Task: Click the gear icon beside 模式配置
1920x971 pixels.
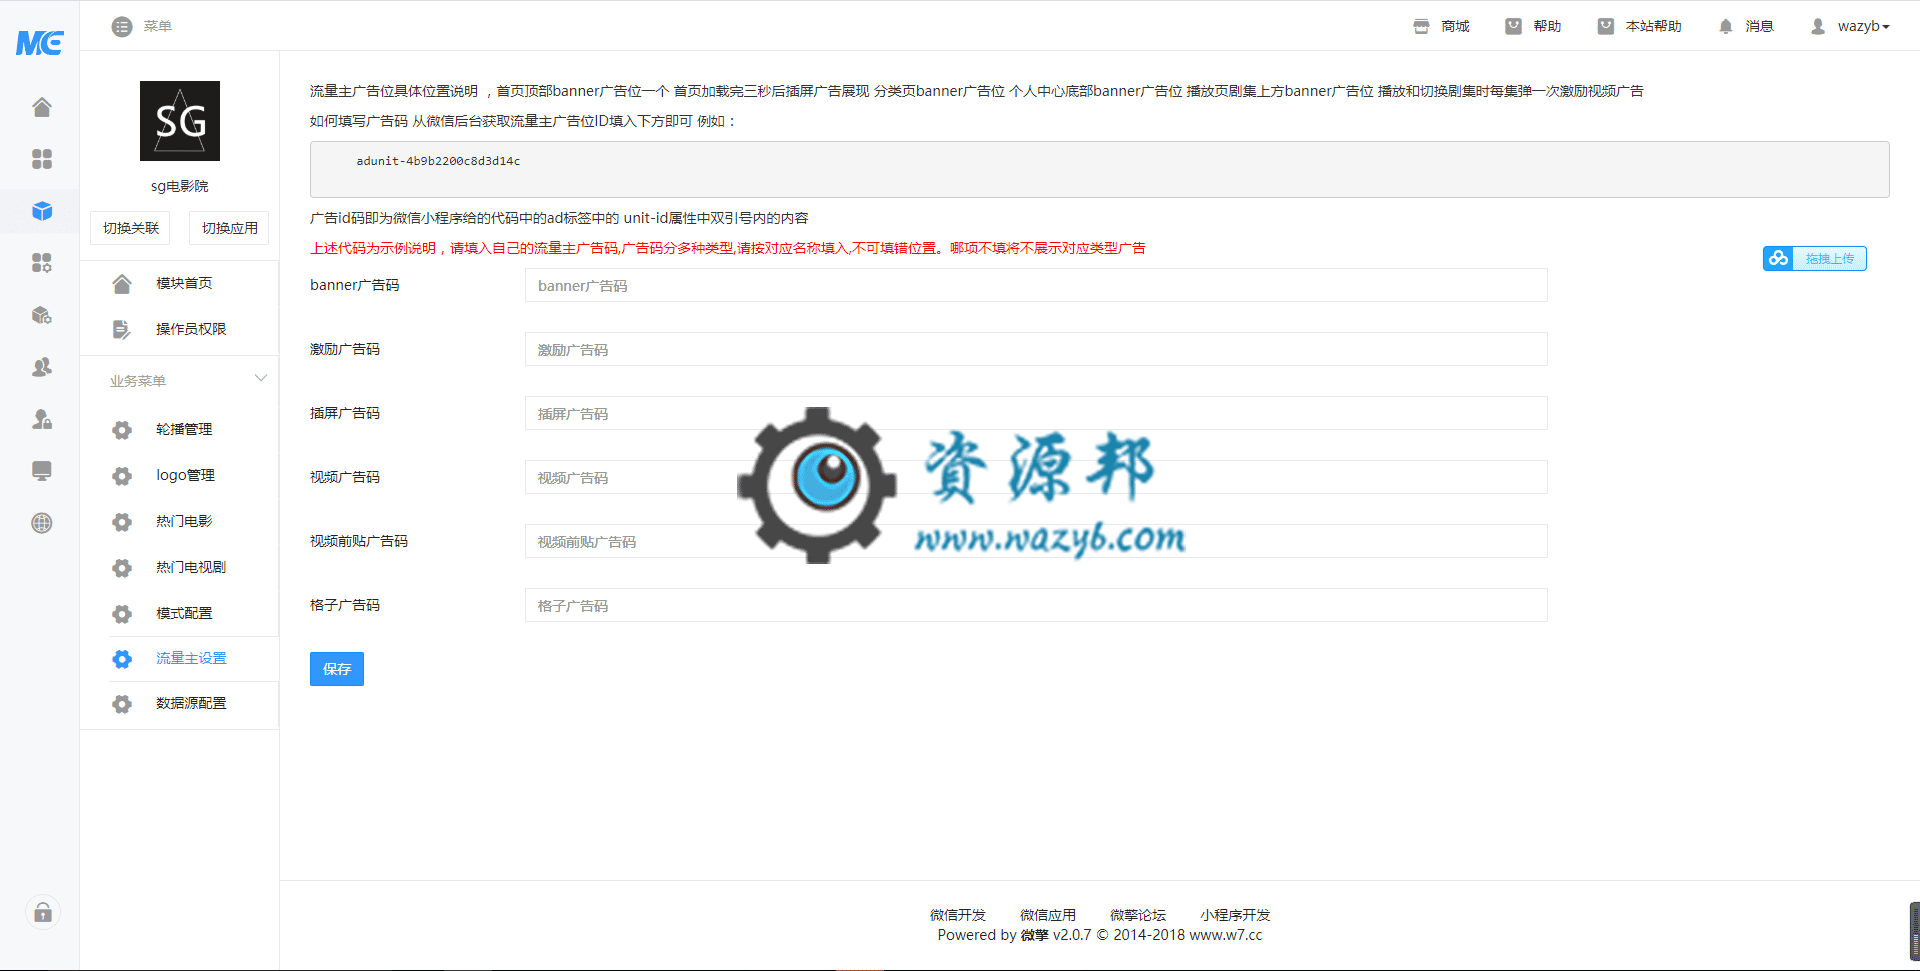Action: [122, 614]
